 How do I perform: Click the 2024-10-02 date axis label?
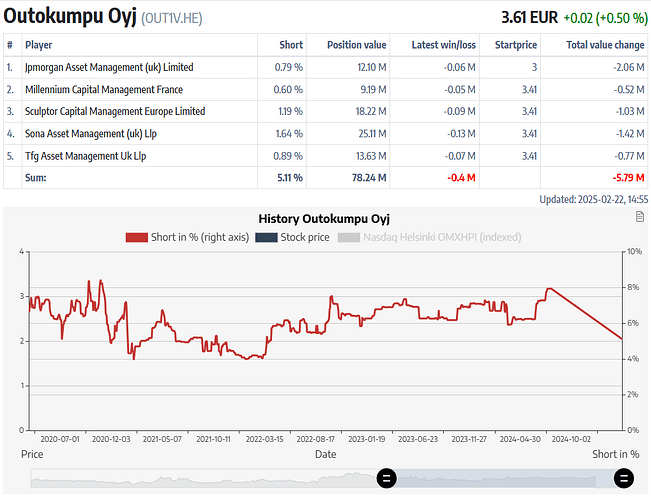pos(571,439)
